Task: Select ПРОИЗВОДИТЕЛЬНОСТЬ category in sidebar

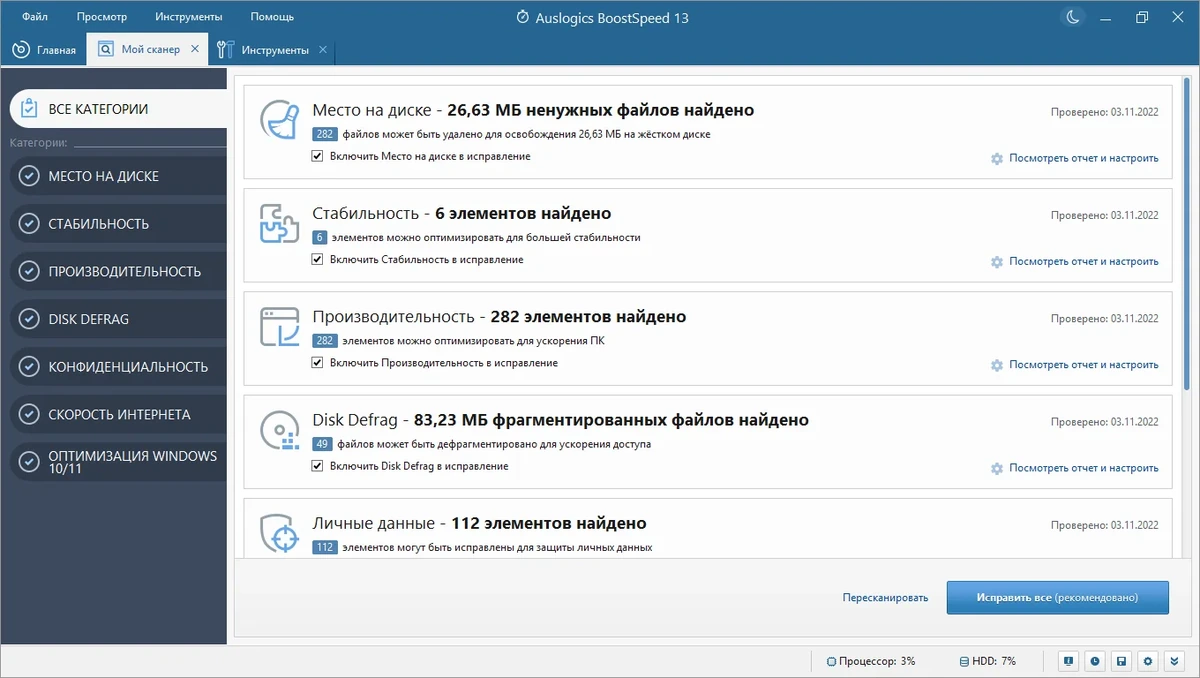Action: click(118, 271)
